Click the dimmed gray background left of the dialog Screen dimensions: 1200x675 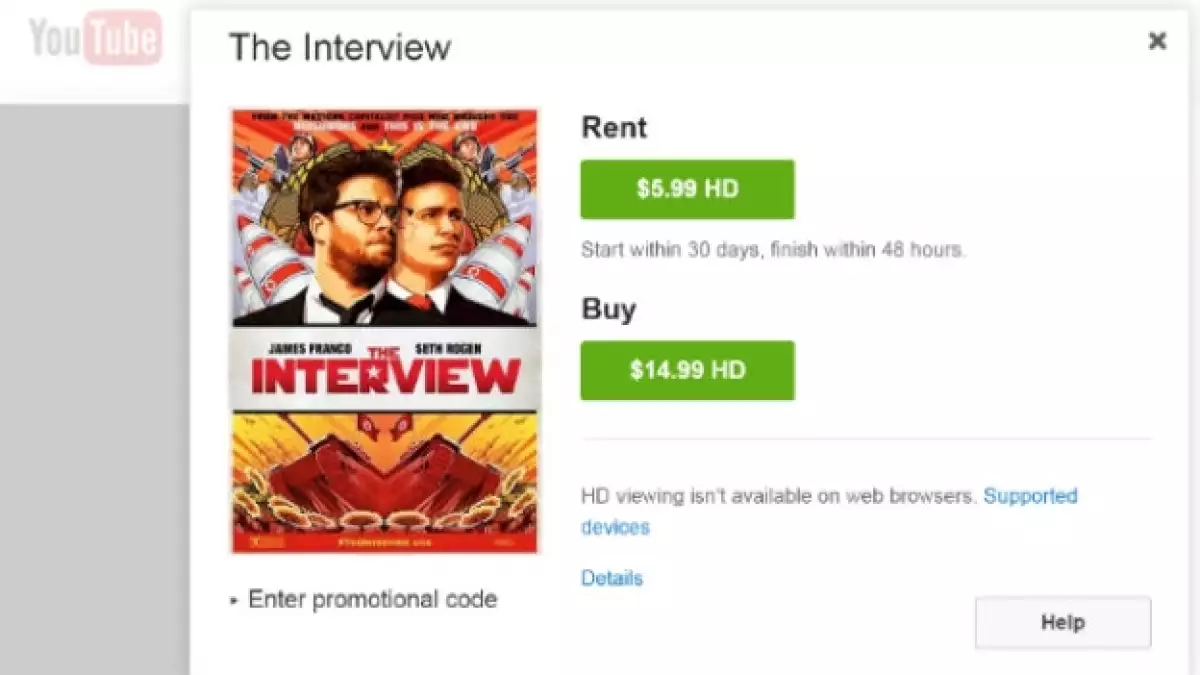pos(95,400)
